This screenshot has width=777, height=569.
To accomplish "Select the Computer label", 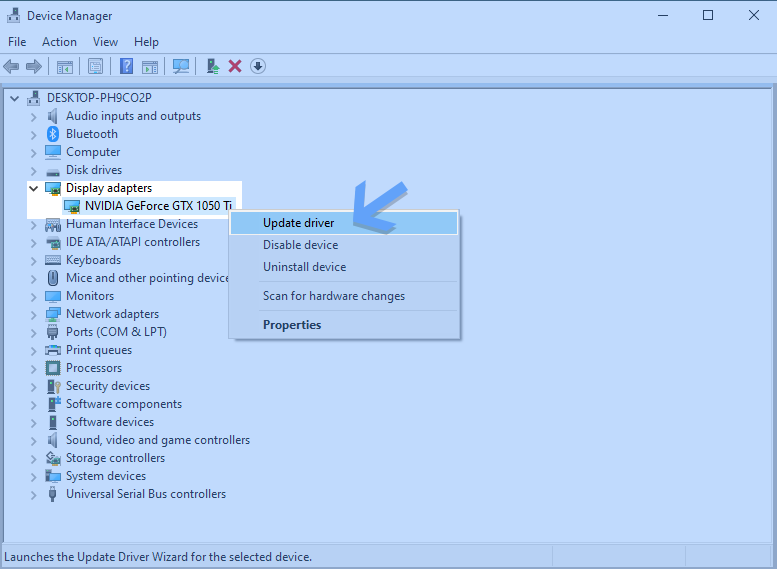I will click(x=93, y=152).
